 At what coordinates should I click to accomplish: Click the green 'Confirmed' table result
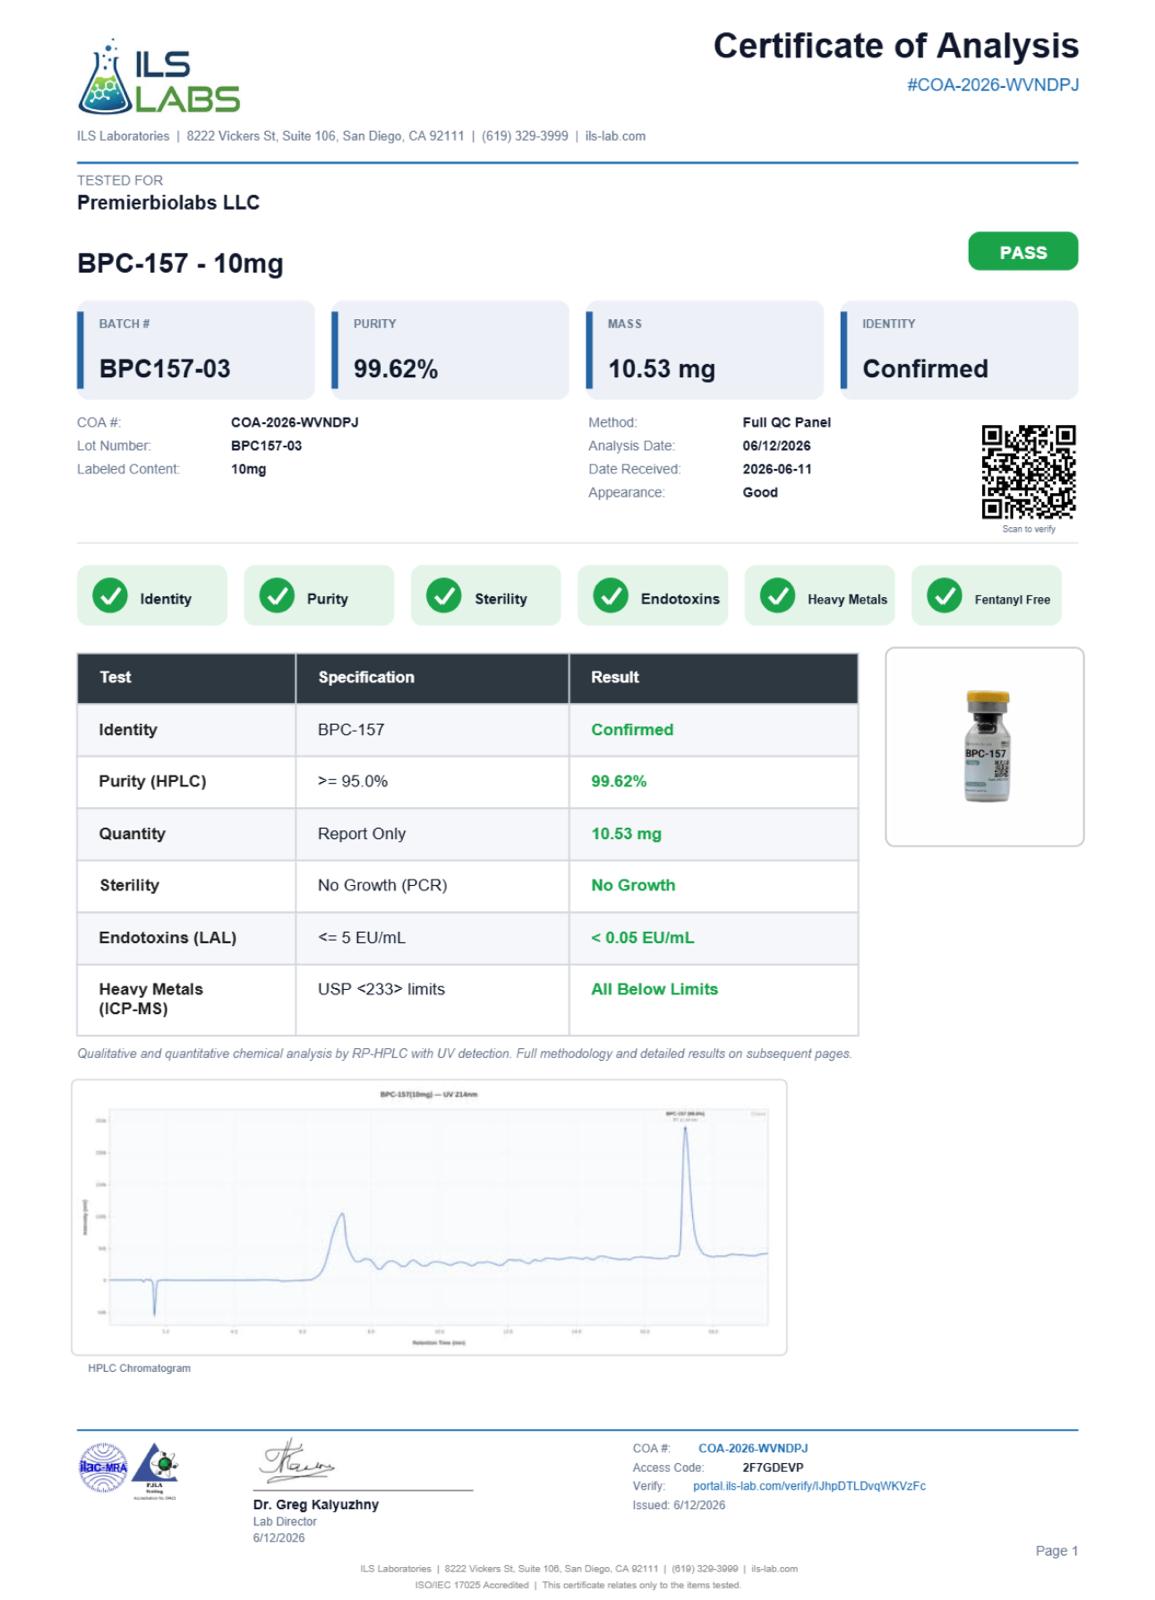tap(632, 729)
